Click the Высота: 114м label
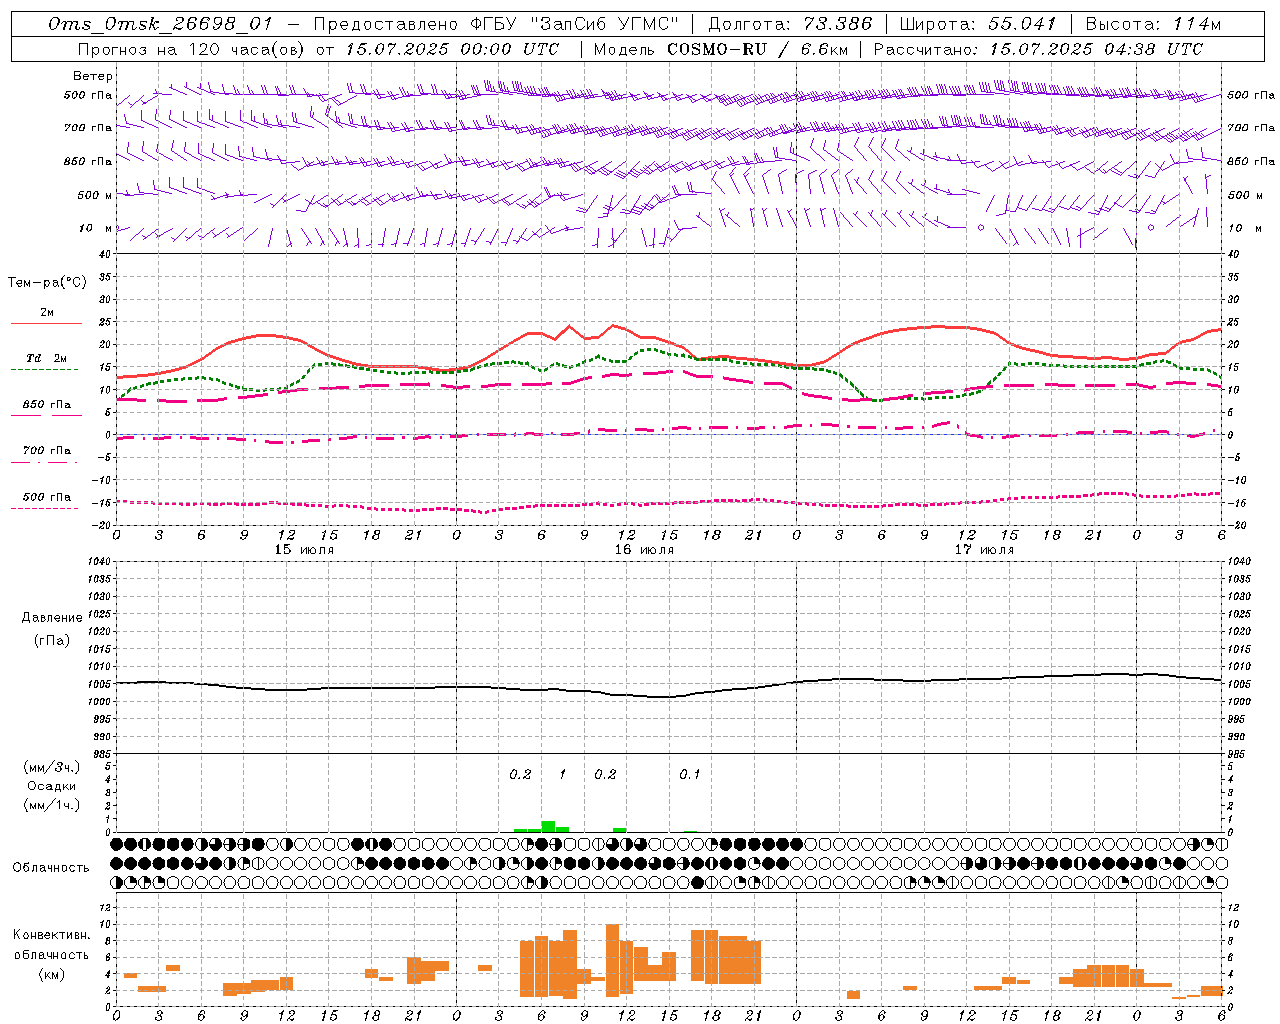 coord(1153,25)
